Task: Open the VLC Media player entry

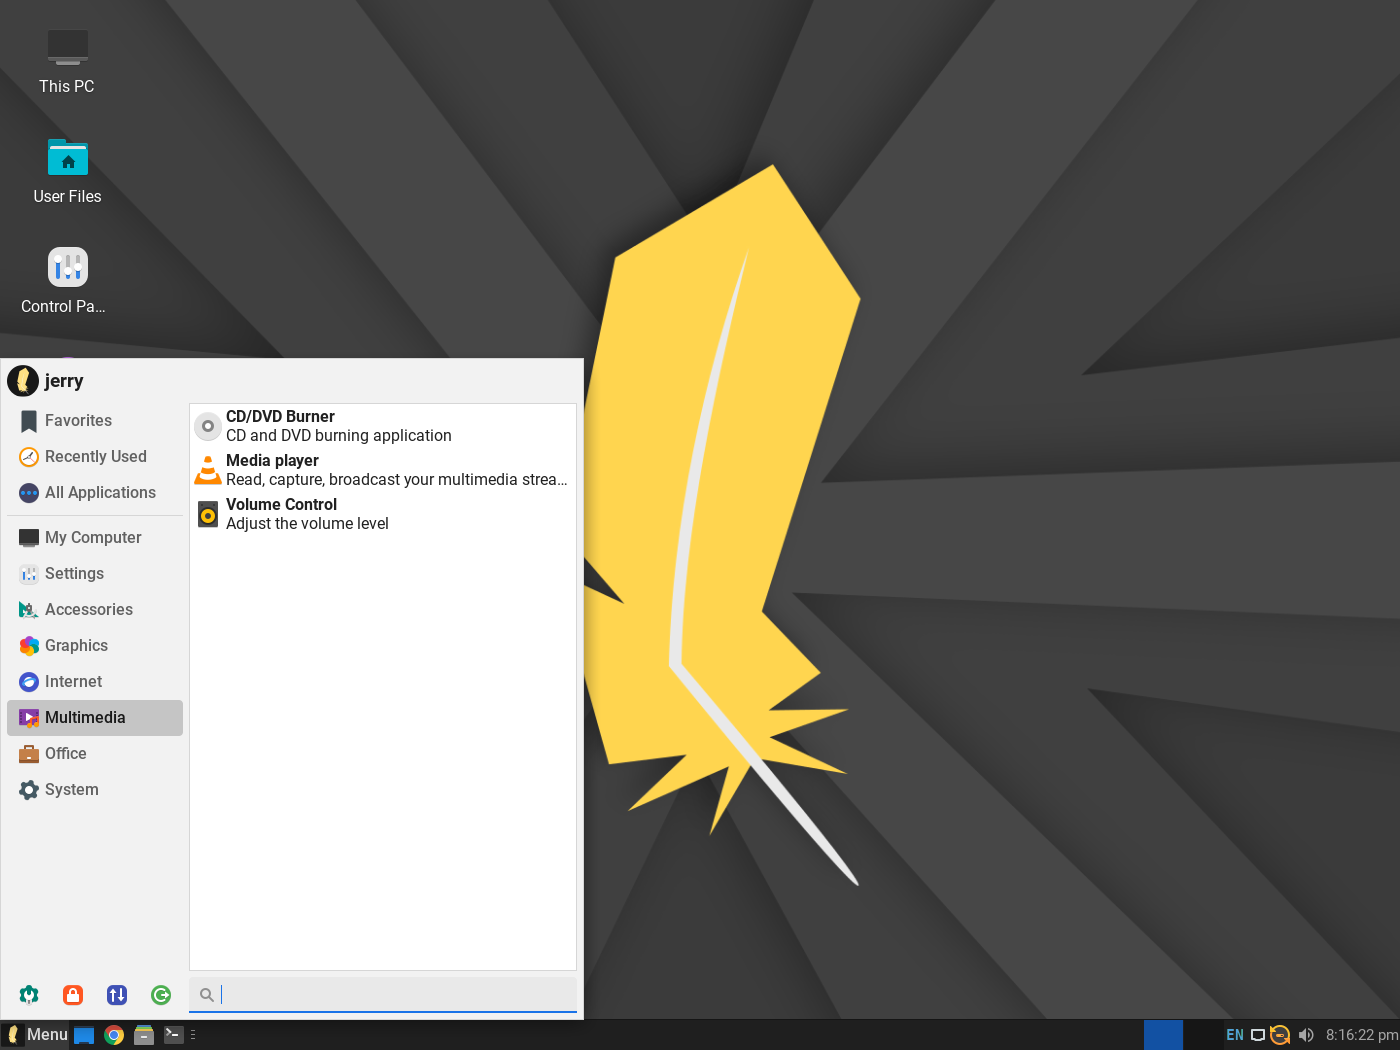Action: (382, 470)
